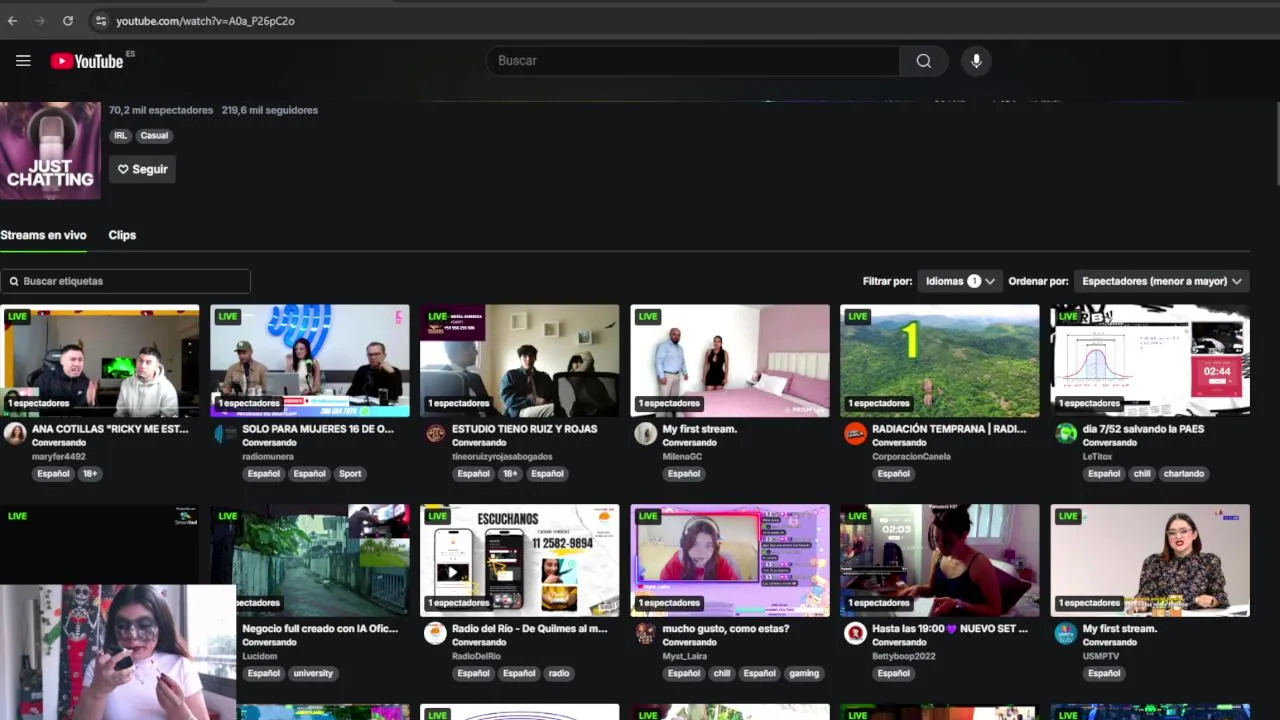Focus the Buscar etiquetas field
Viewport: 1280px width, 720px height.
(x=125, y=281)
